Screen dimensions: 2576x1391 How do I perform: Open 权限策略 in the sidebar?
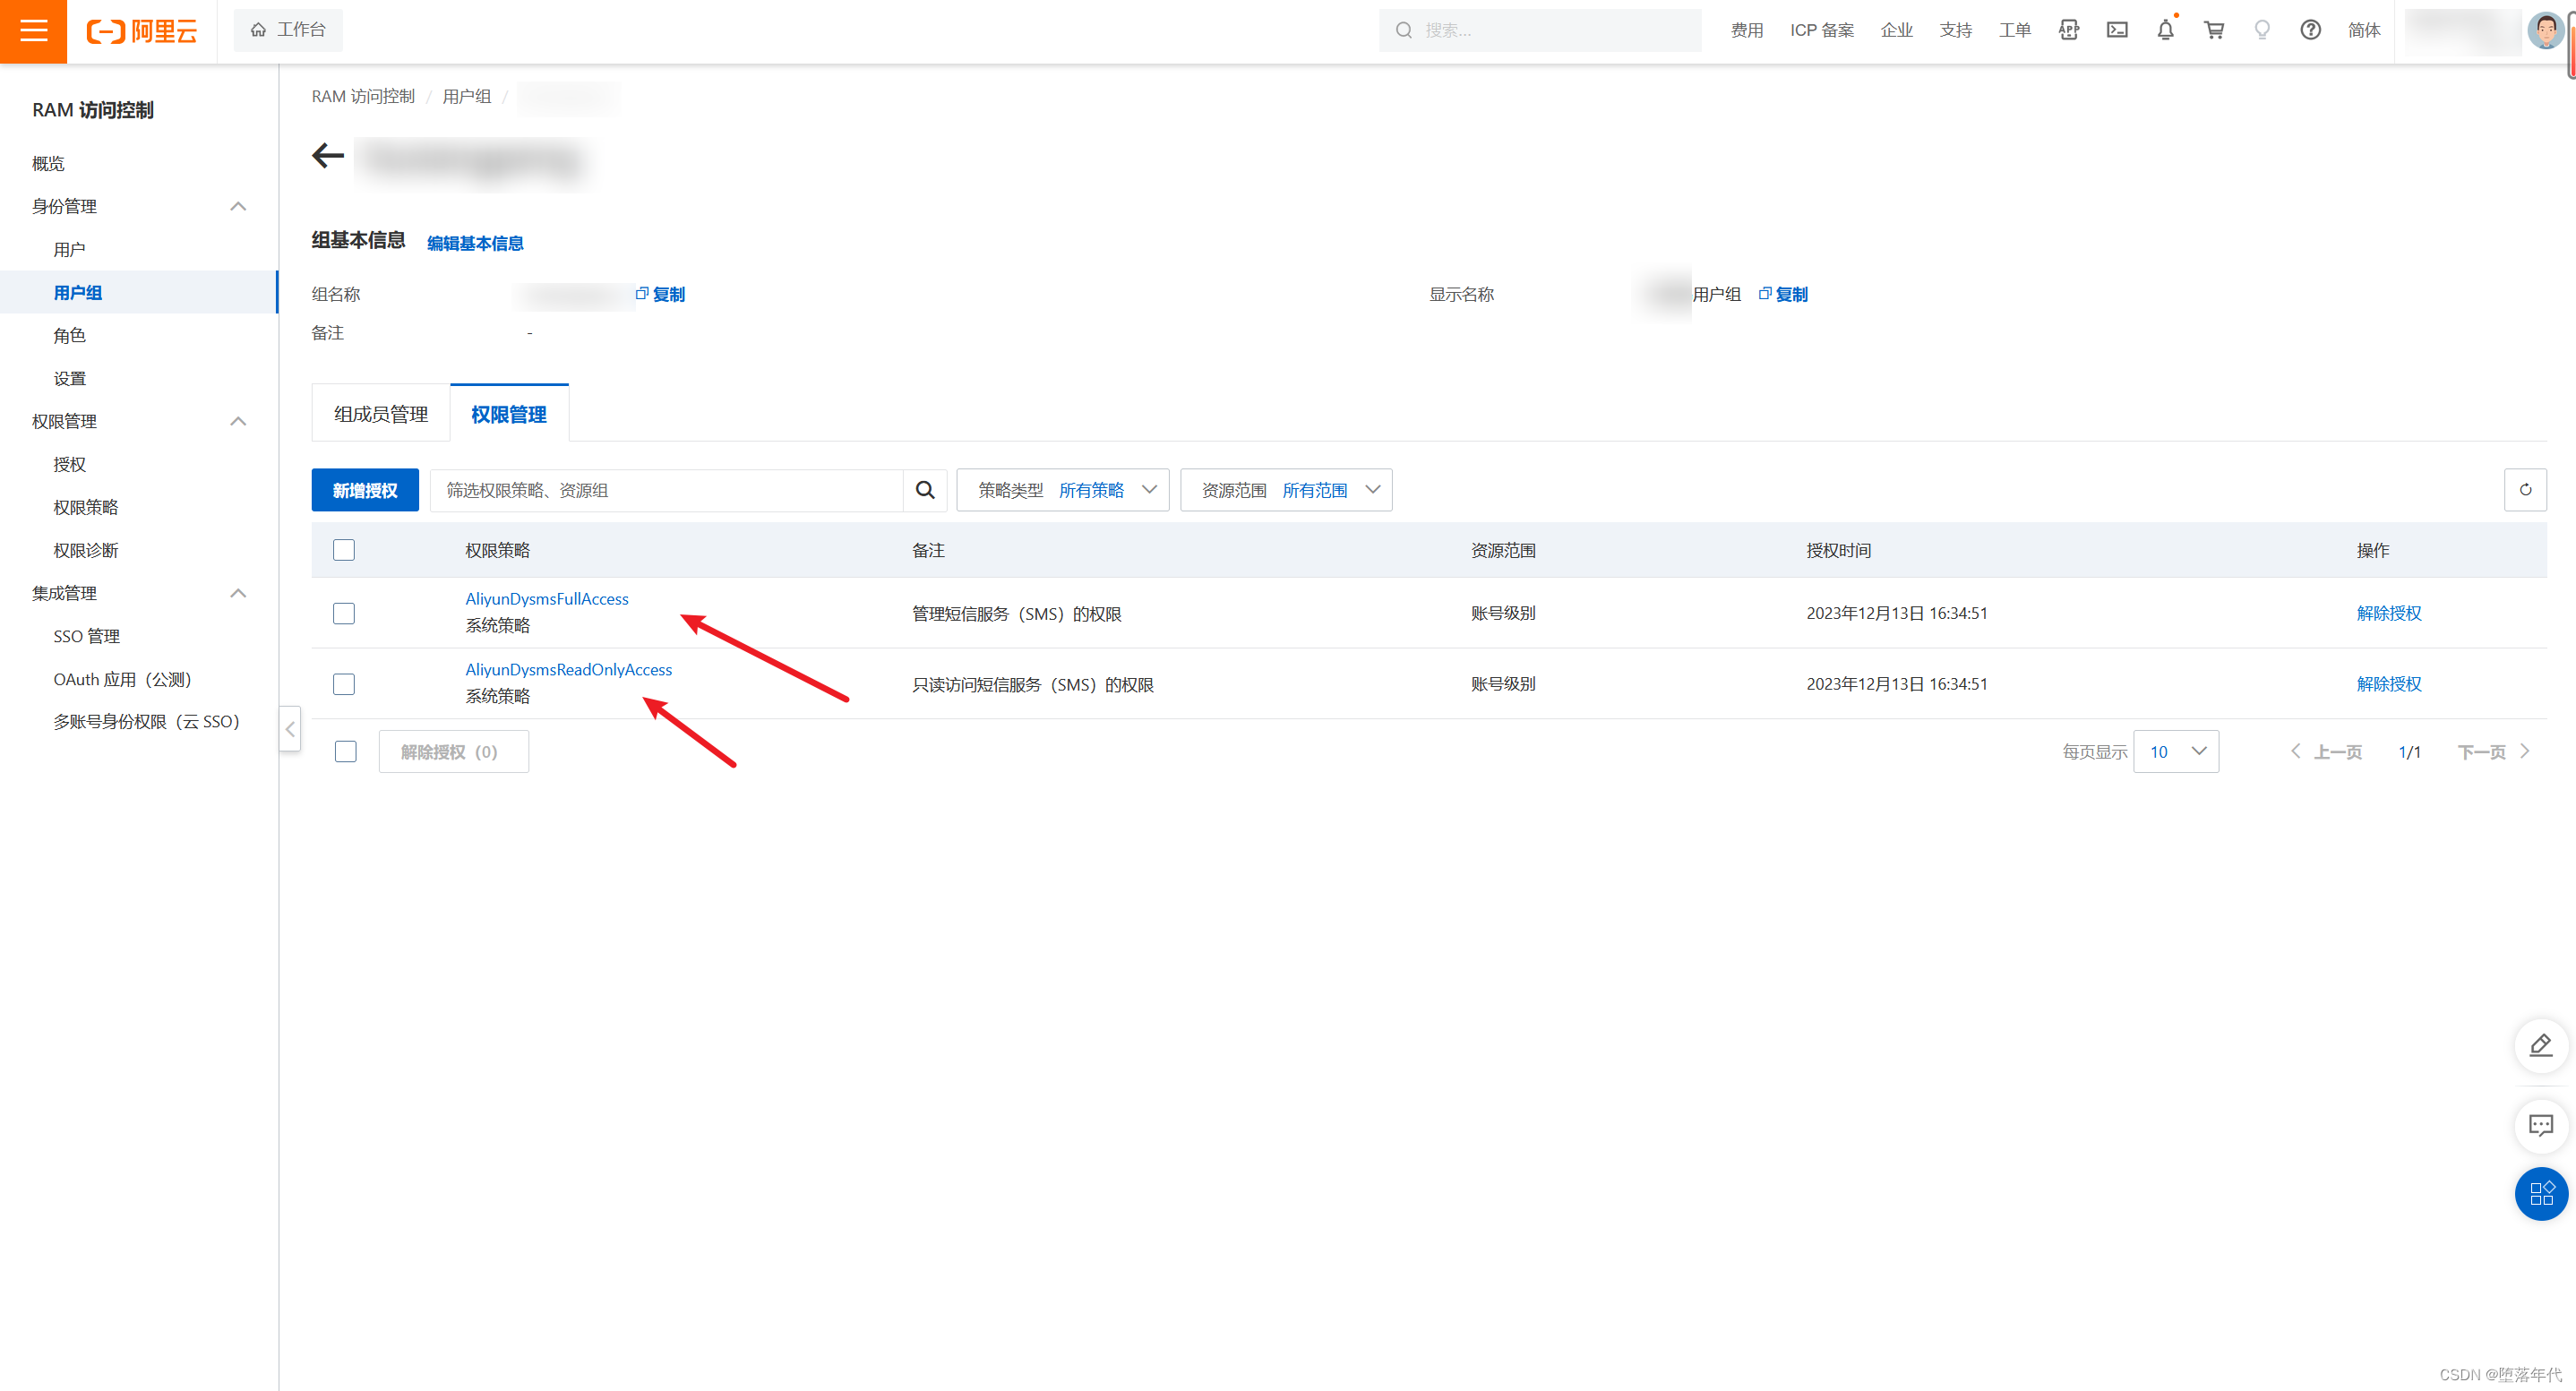tap(86, 507)
